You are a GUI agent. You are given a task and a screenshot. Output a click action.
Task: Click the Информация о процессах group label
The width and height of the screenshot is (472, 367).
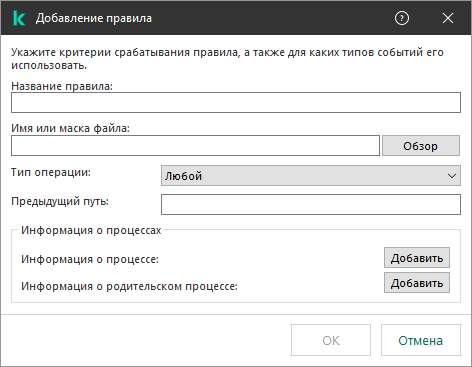[x=91, y=230]
